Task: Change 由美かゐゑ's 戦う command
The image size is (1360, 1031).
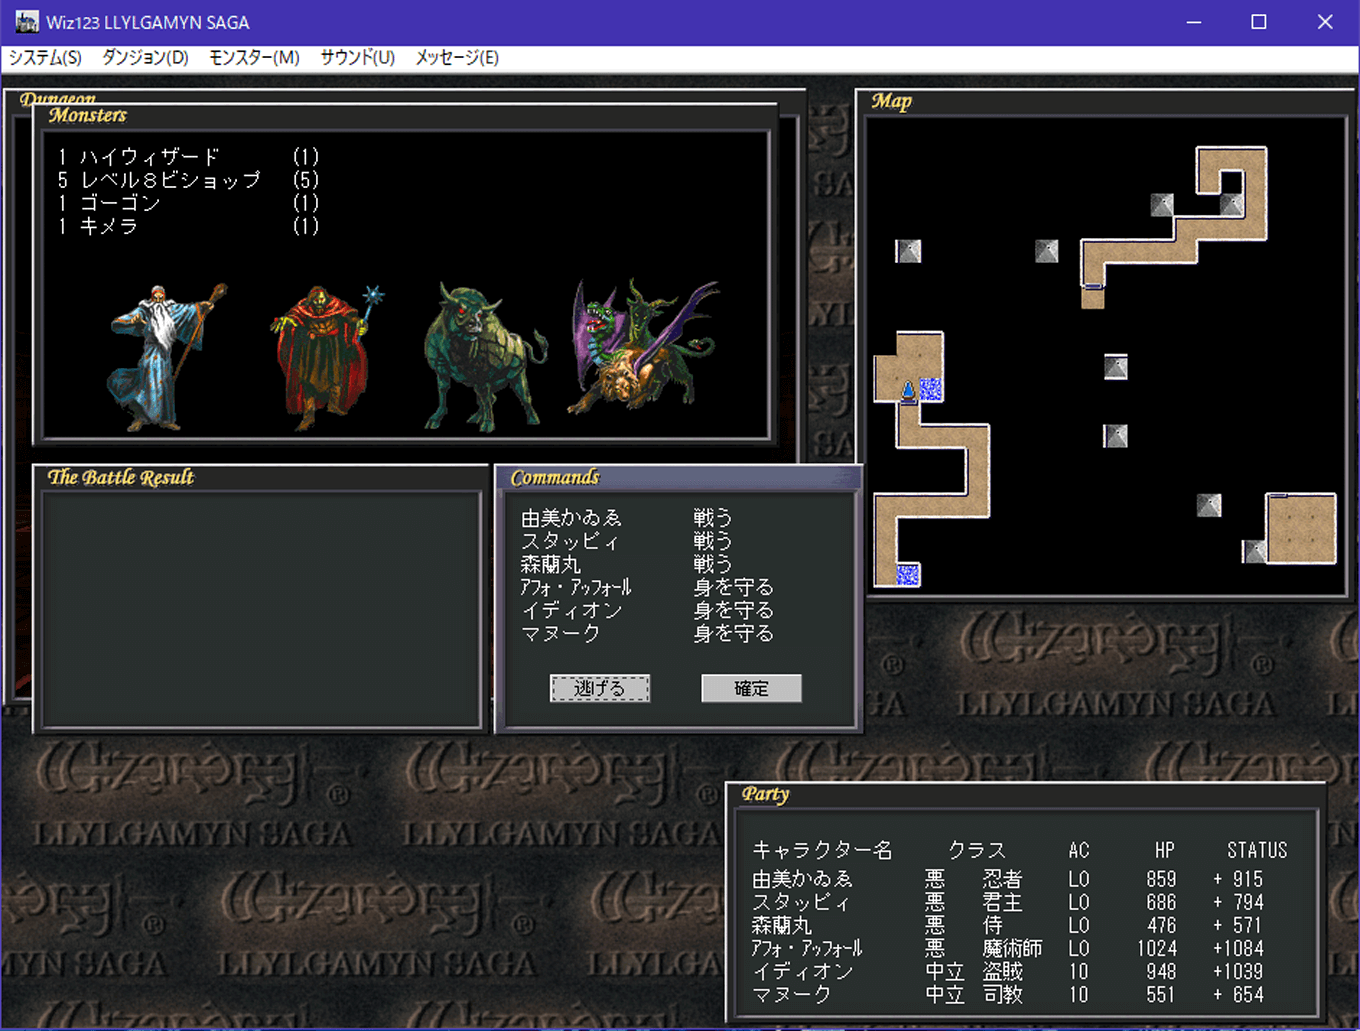Action: (x=712, y=518)
